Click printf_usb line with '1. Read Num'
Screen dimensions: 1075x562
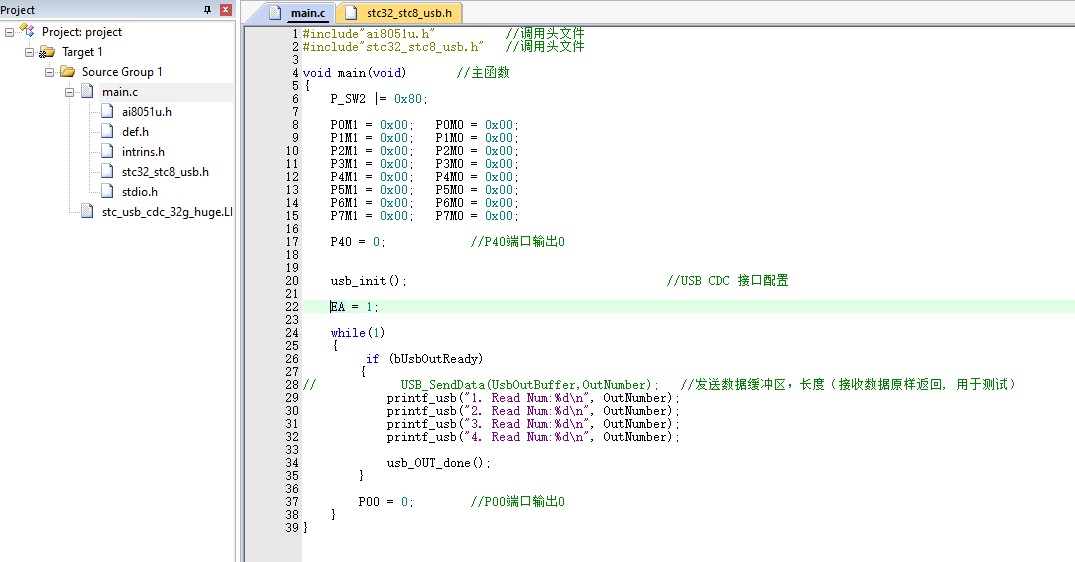point(533,398)
